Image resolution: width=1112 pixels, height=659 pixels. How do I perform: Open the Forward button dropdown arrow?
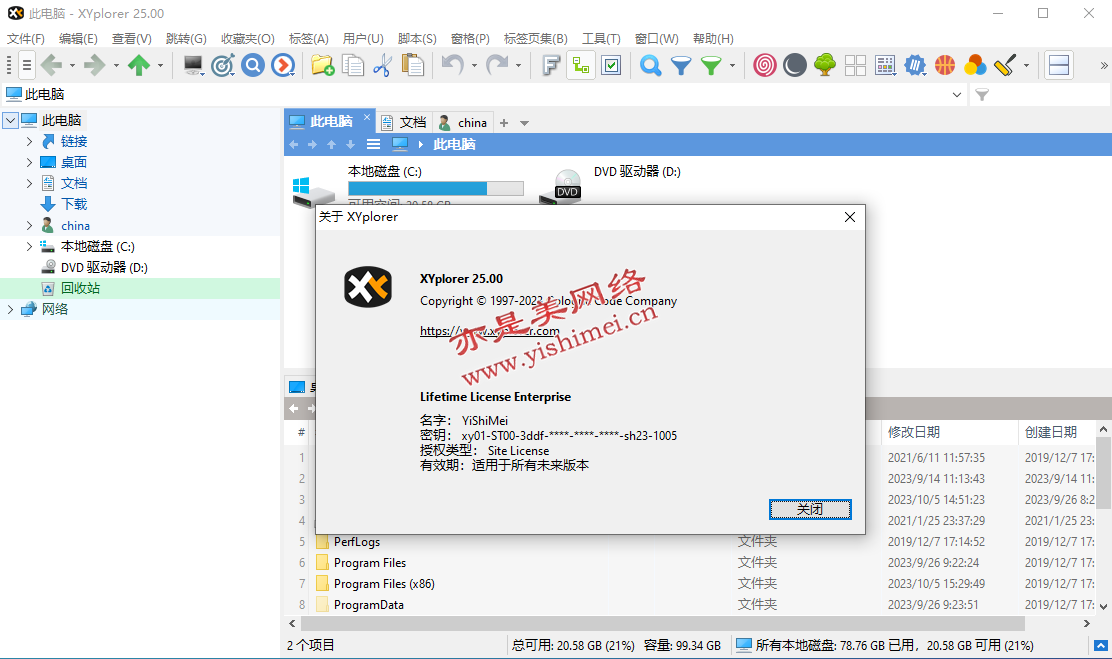116,66
